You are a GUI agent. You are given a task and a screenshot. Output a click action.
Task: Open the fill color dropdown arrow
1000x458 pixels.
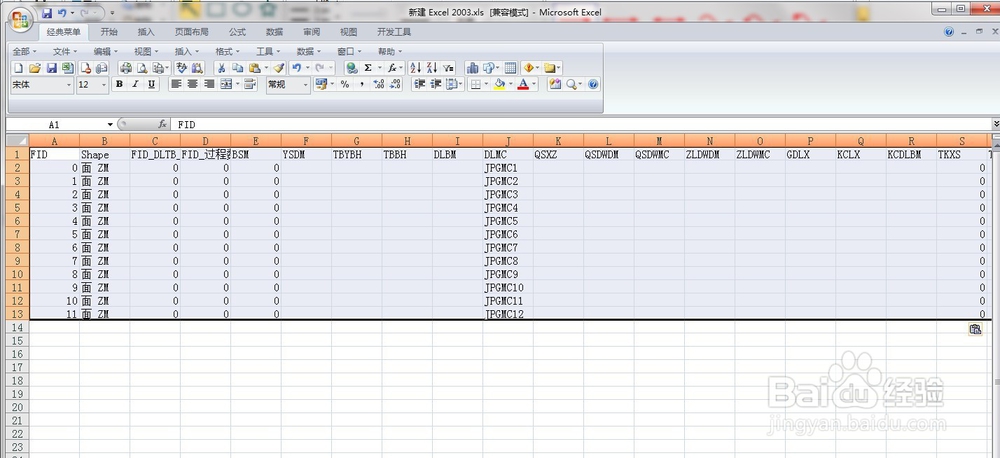pos(510,84)
